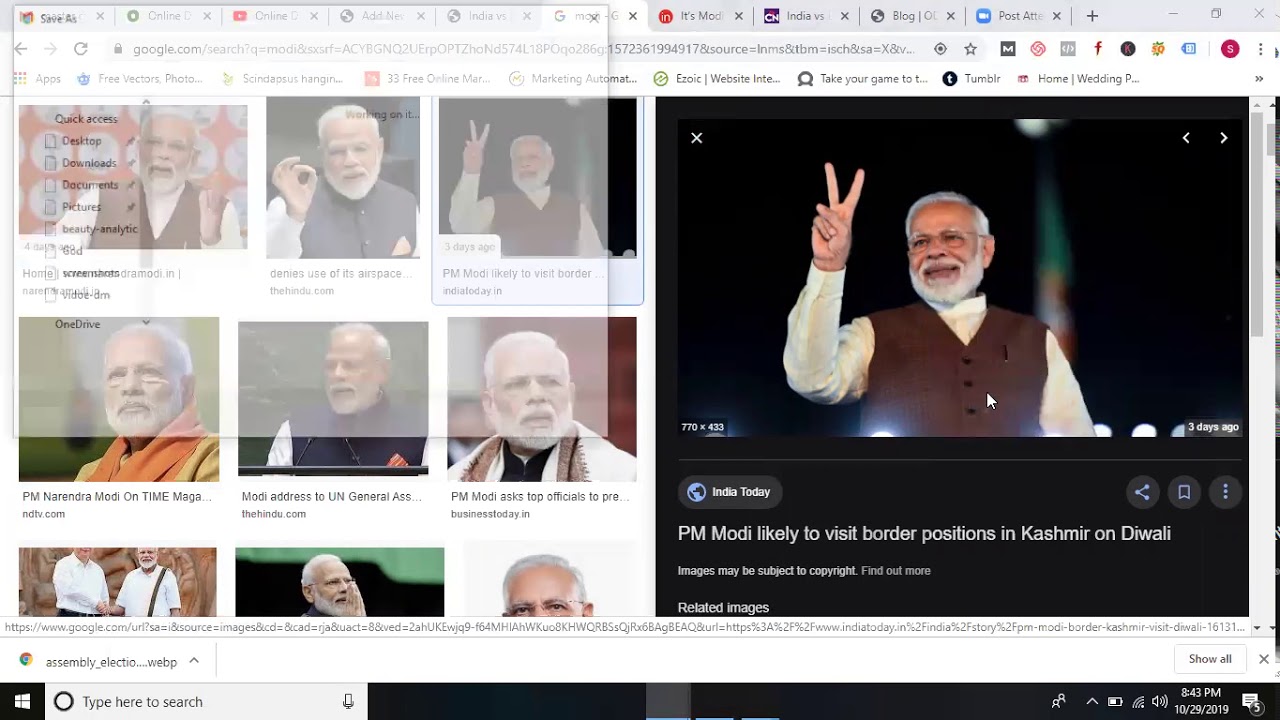Viewport: 1280px width, 720px height.
Task: Close the Blog tab
Action: (x=950, y=16)
